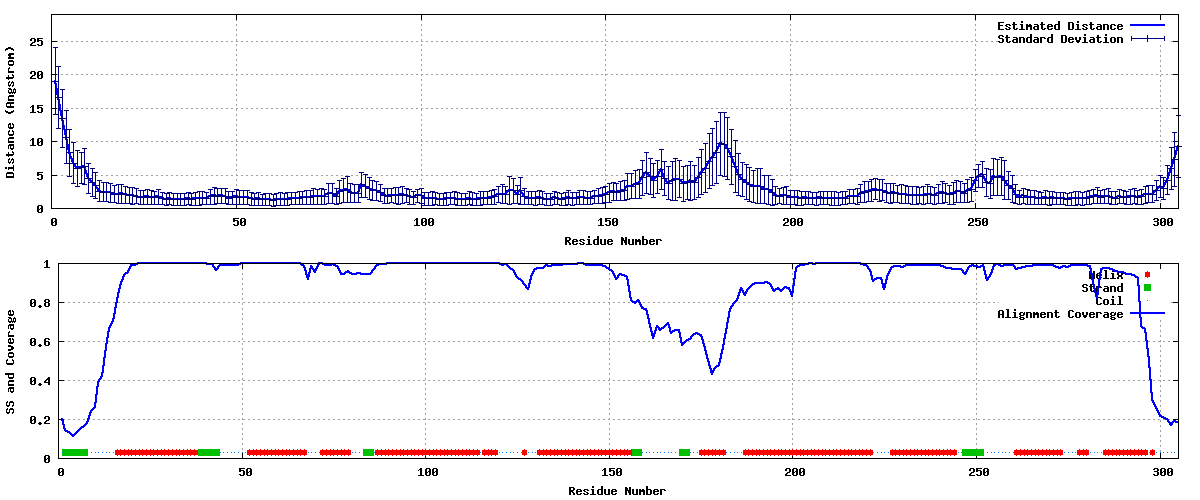Click the green strand segment near residue 40
The height and width of the screenshot is (500, 1200).
point(209,452)
